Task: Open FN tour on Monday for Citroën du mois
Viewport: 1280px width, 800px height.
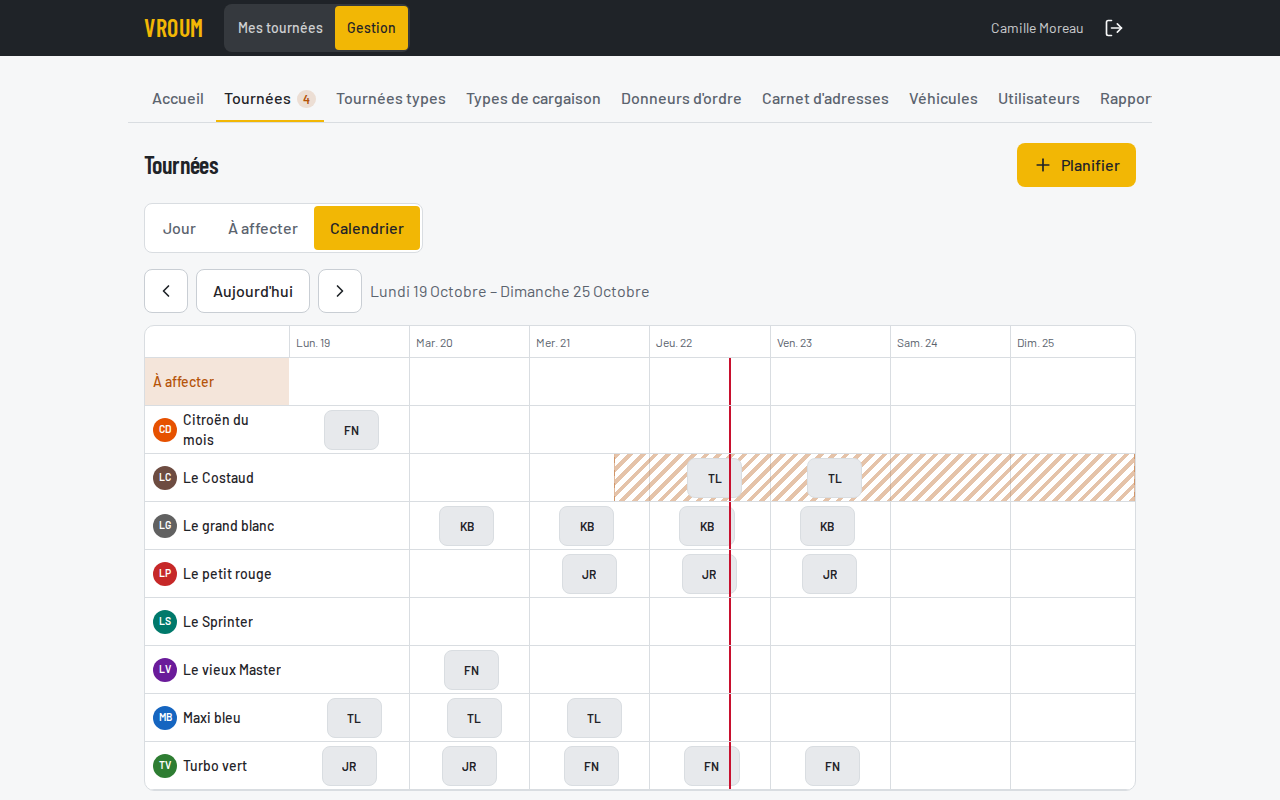Action: (351, 430)
